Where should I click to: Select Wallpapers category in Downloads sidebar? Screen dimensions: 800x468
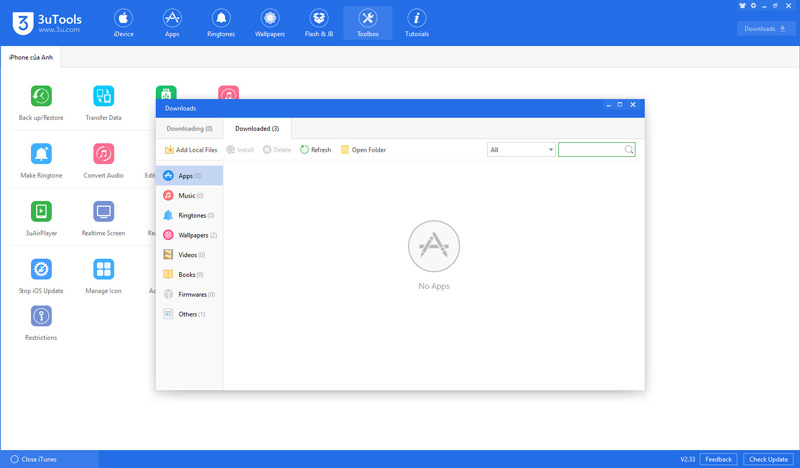[x=189, y=235]
